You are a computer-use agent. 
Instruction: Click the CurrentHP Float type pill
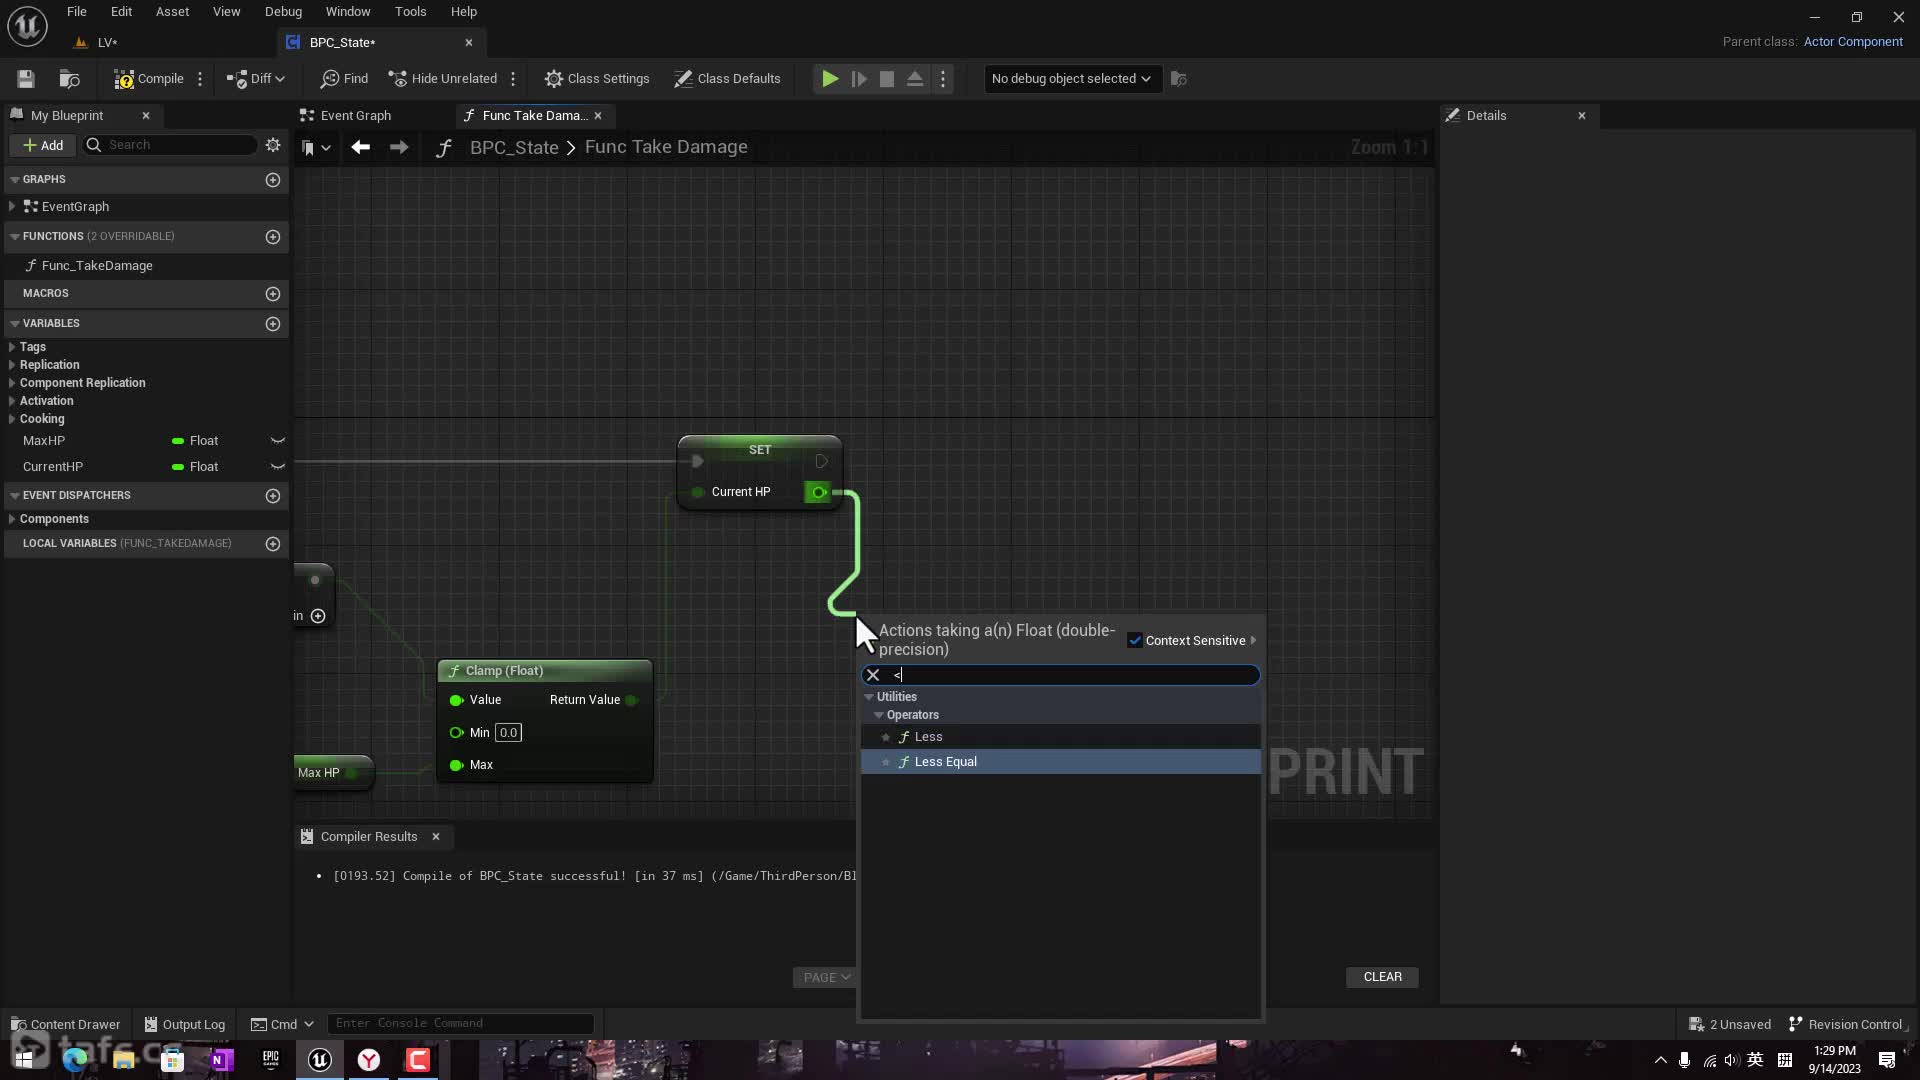(x=195, y=467)
